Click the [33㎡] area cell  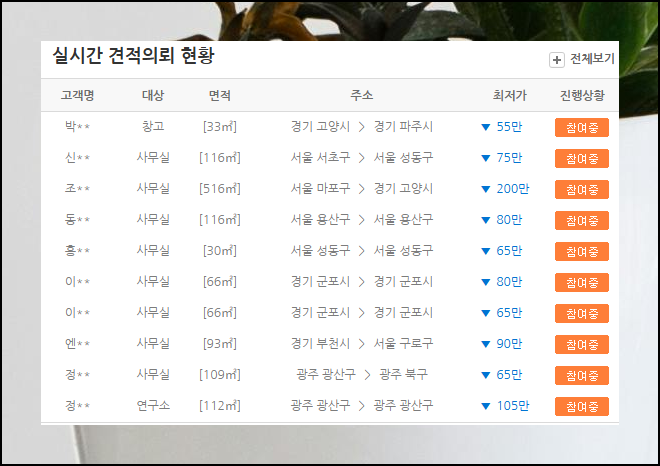tap(220, 127)
